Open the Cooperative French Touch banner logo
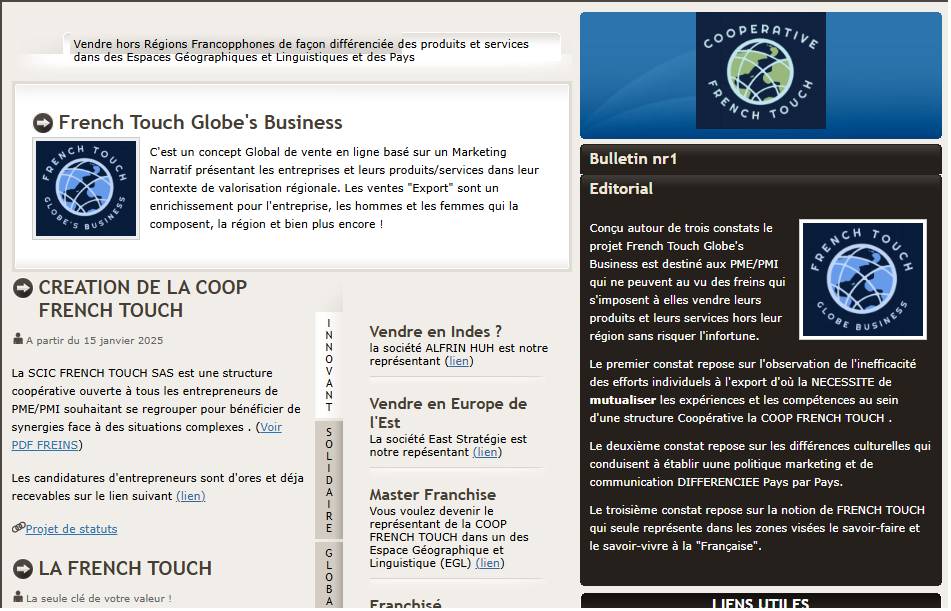 coord(761,71)
